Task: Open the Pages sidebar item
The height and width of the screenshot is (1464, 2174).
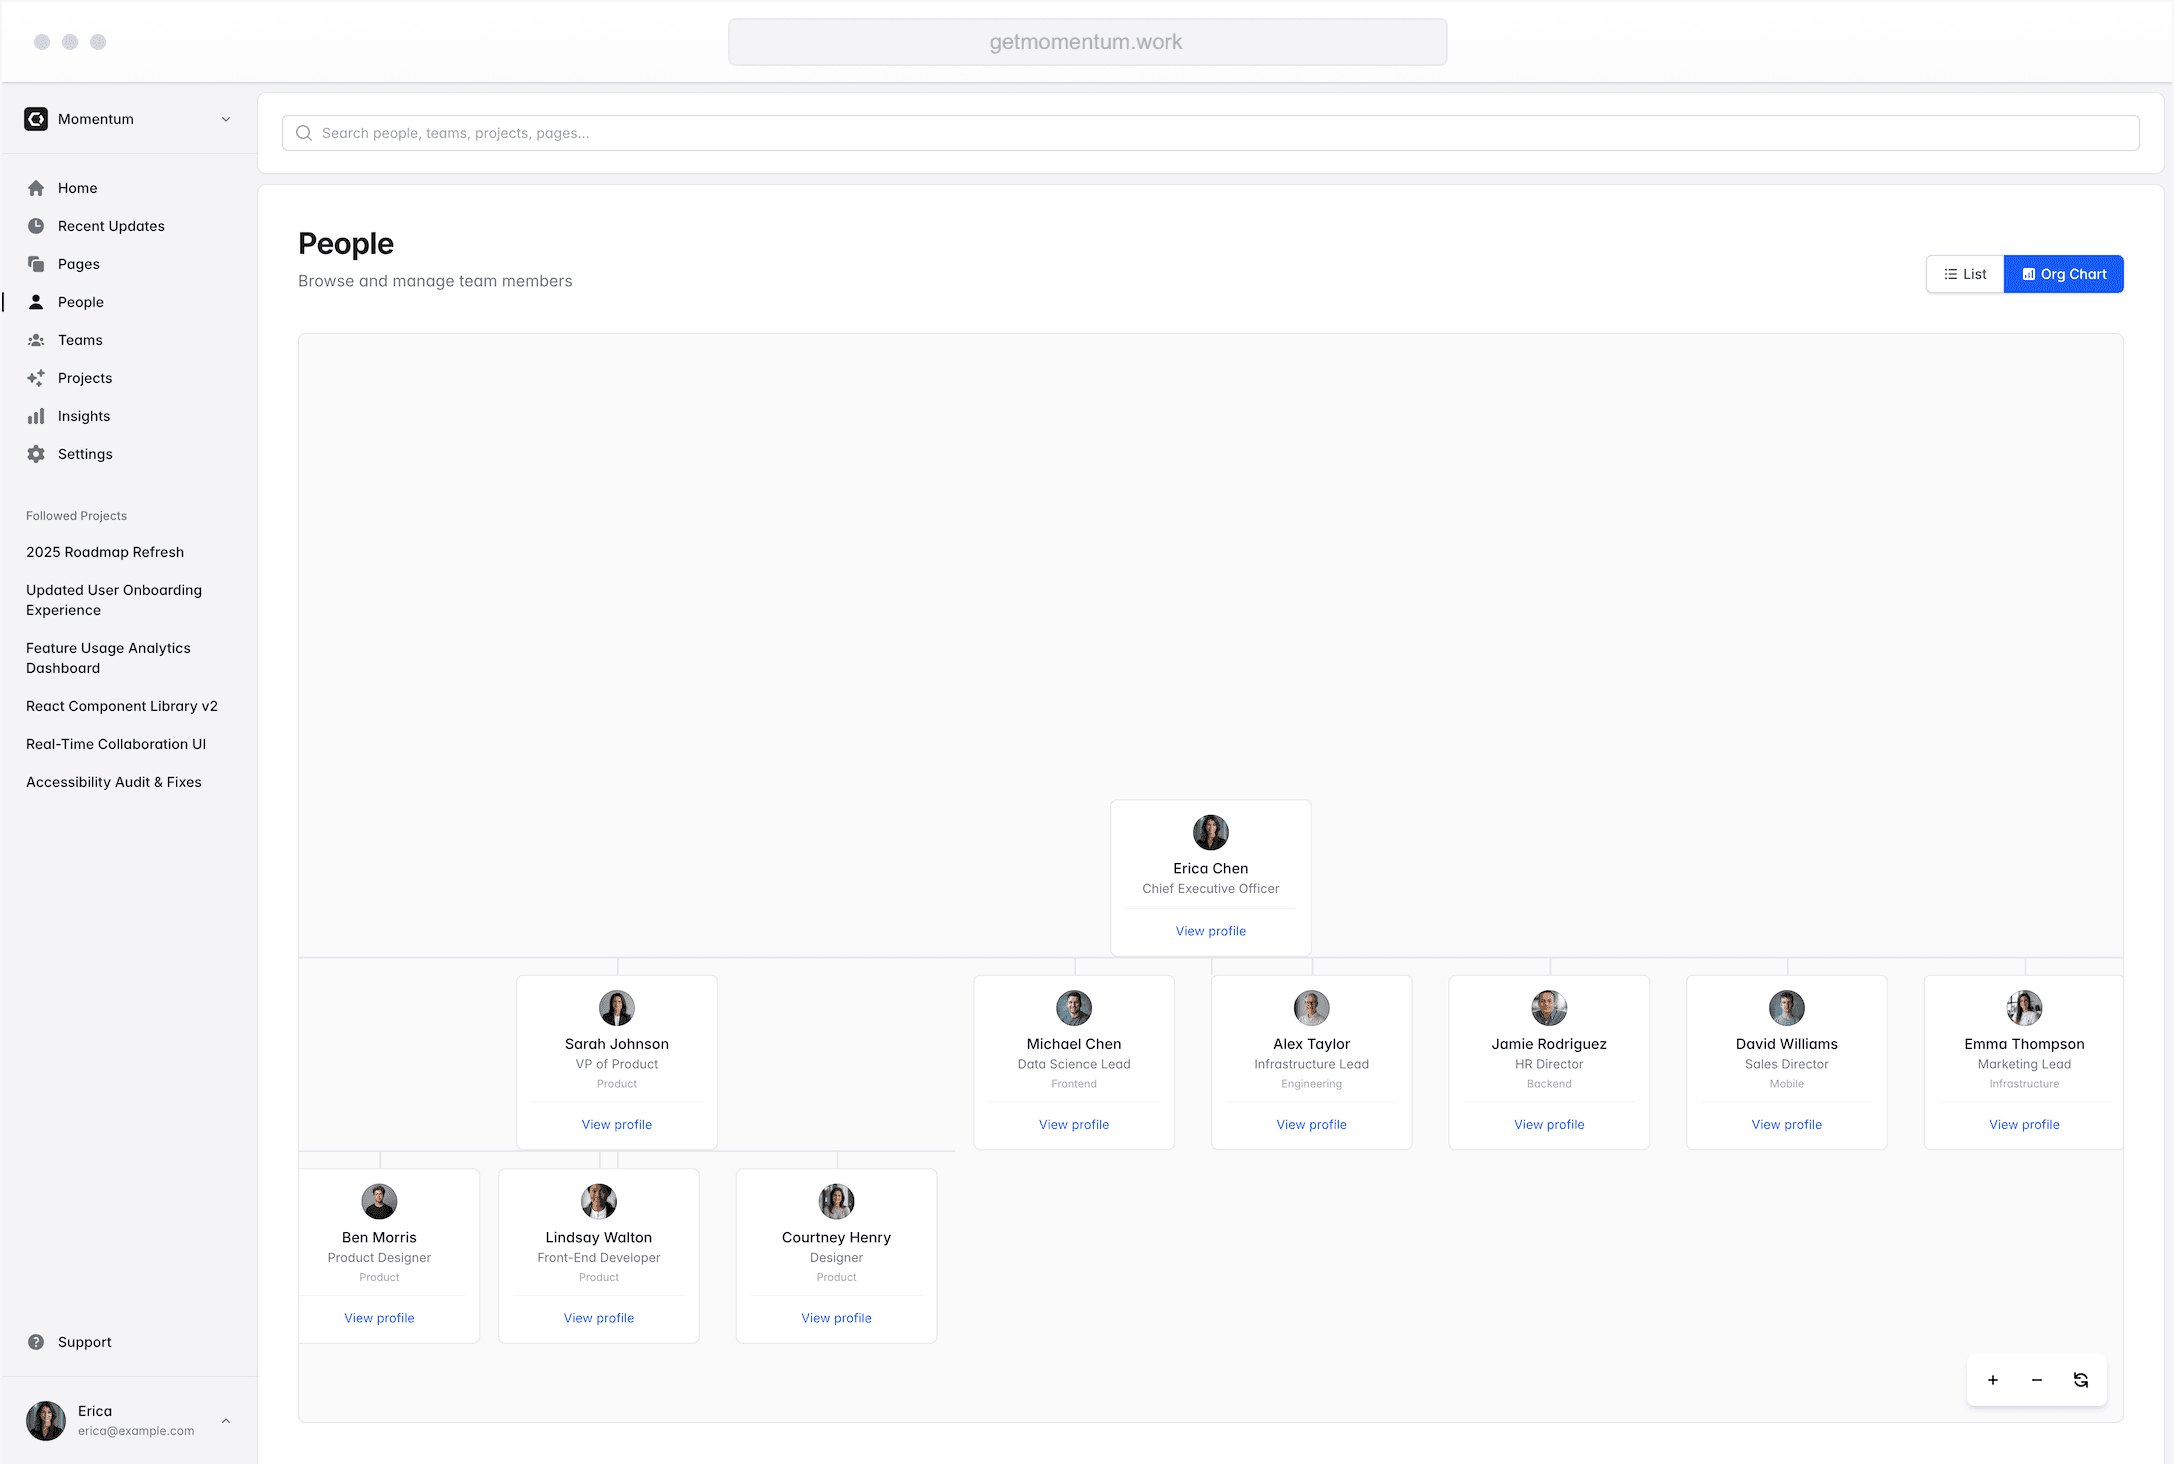Action: coord(78,264)
